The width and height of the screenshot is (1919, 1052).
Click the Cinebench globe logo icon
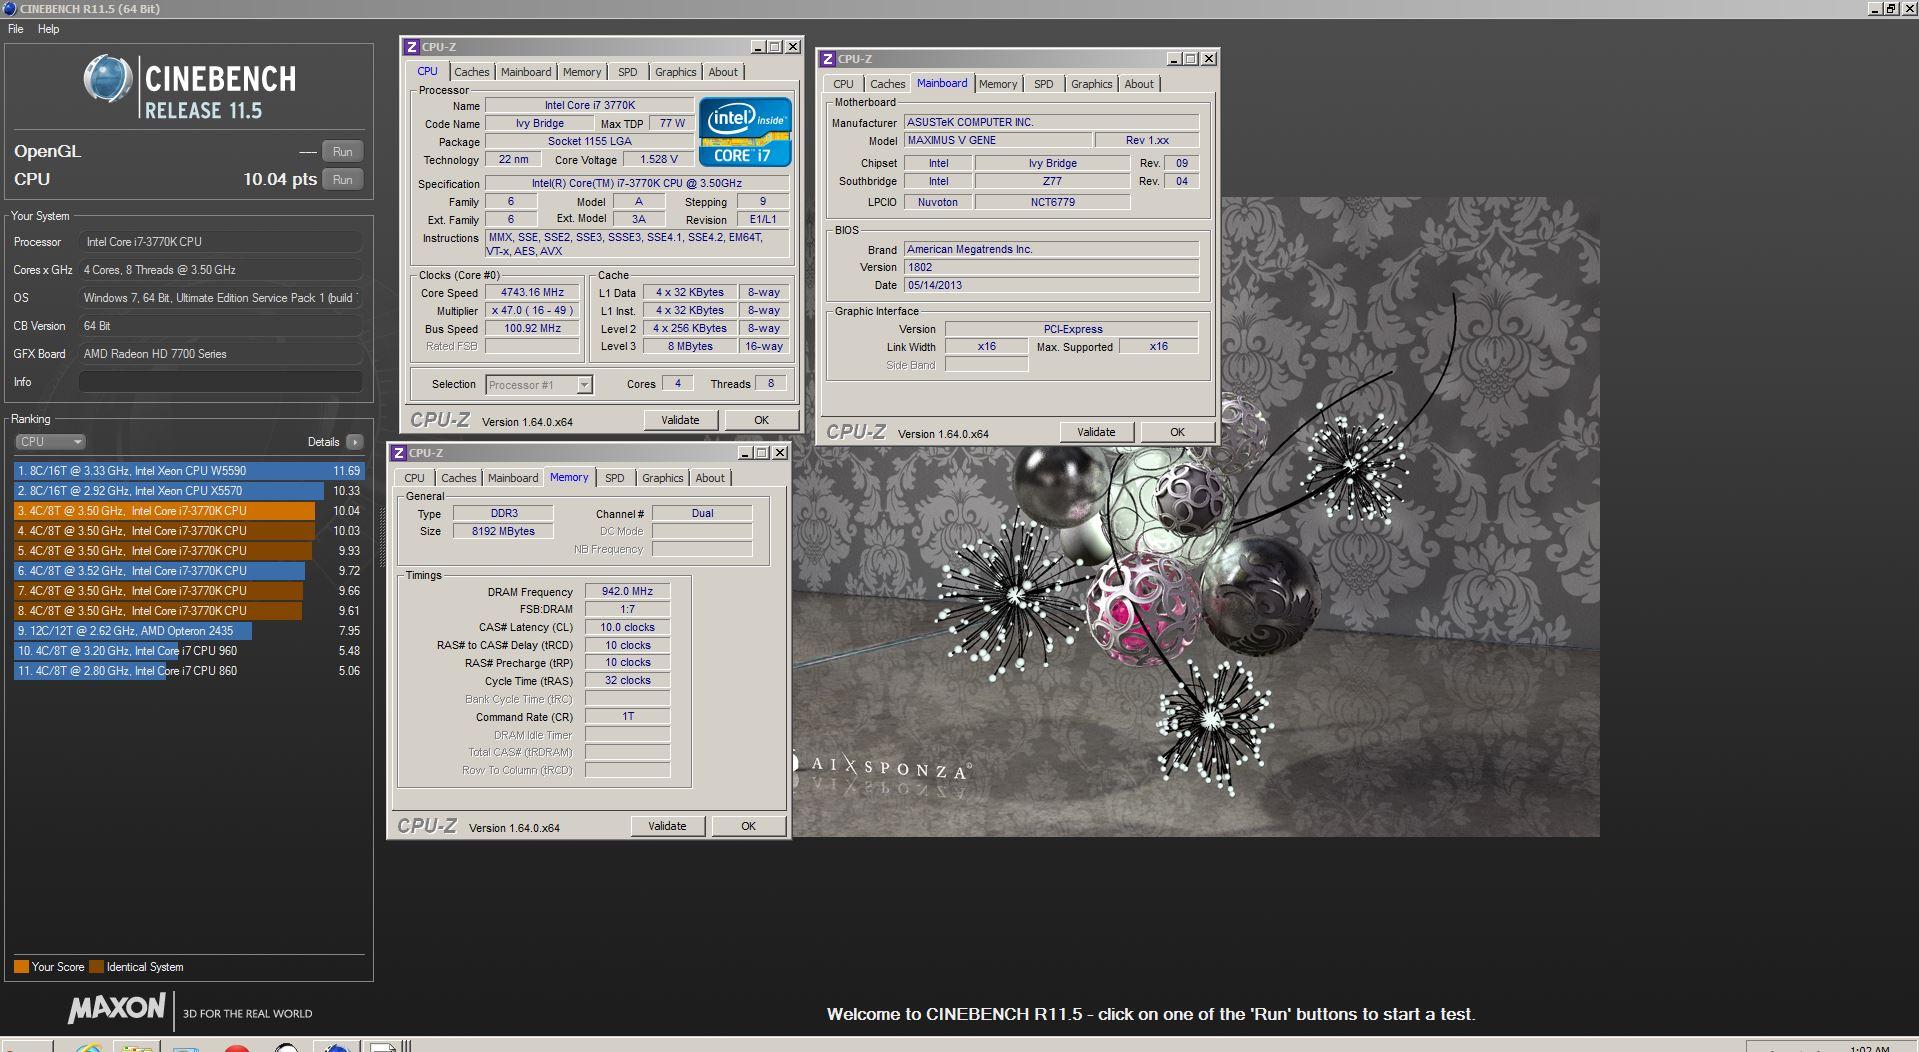click(108, 80)
